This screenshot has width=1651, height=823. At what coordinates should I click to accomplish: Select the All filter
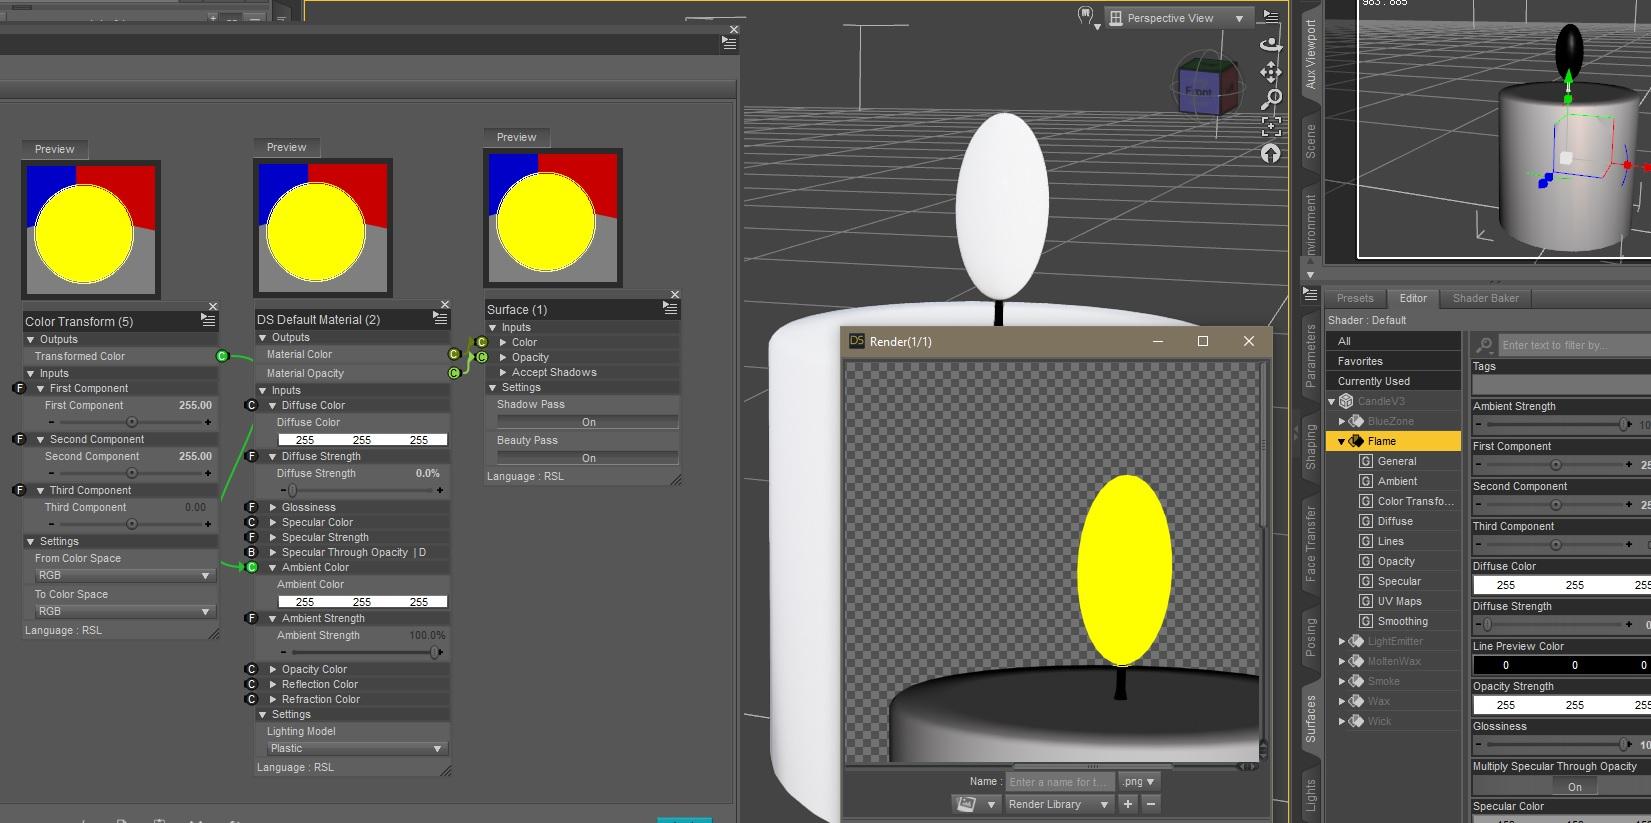click(1393, 341)
